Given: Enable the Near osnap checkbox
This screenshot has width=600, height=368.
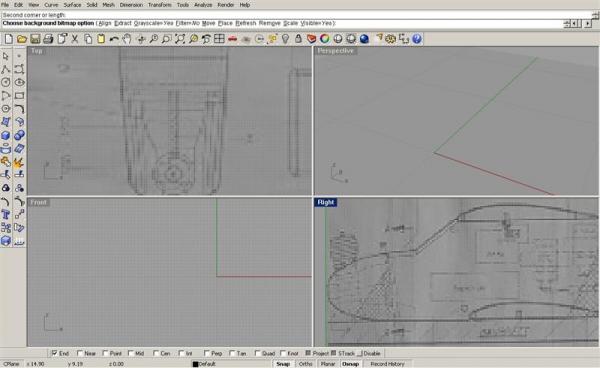Looking at the screenshot, I should [x=80, y=353].
